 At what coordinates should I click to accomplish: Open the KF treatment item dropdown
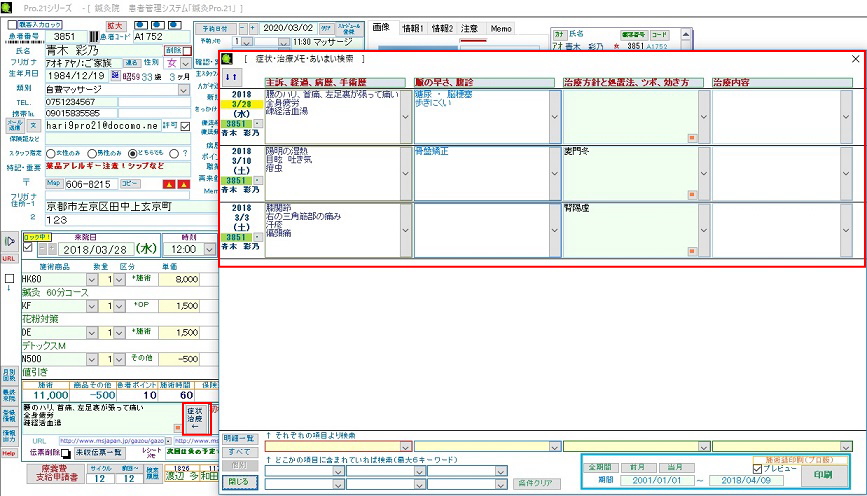92,306
